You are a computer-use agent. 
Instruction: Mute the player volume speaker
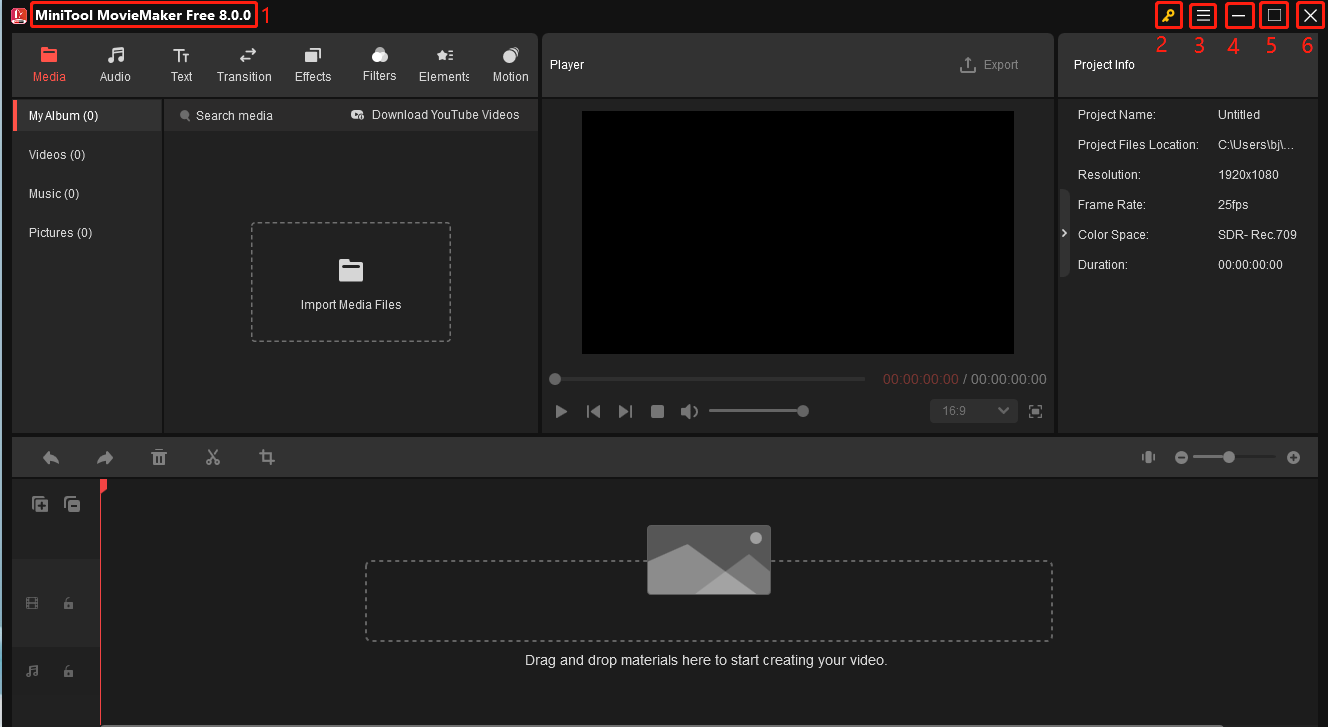pyautogui.click(x=689, y=411)
